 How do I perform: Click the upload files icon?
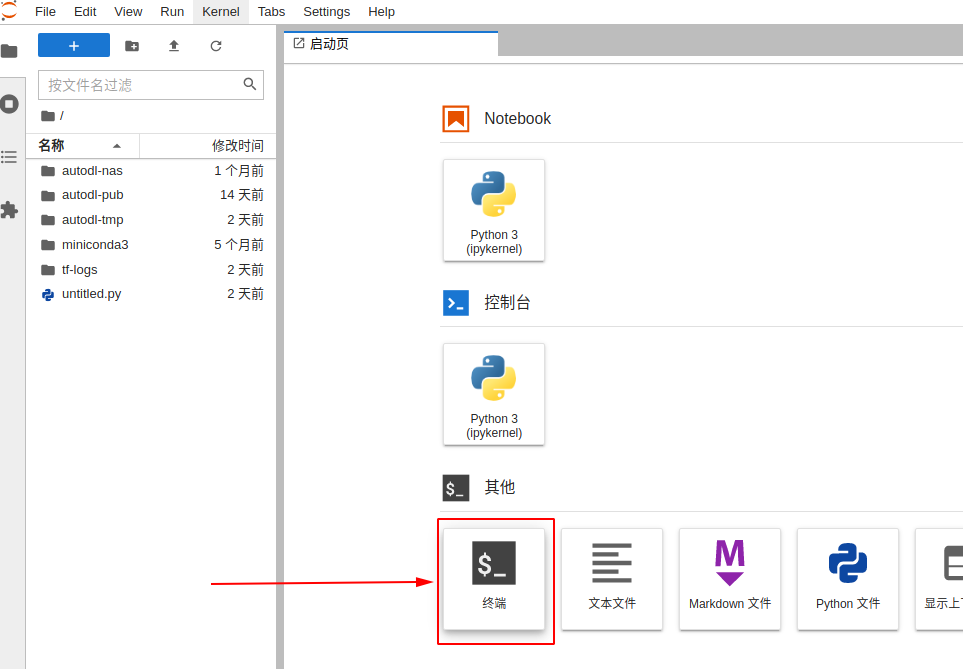click(174, 45)
